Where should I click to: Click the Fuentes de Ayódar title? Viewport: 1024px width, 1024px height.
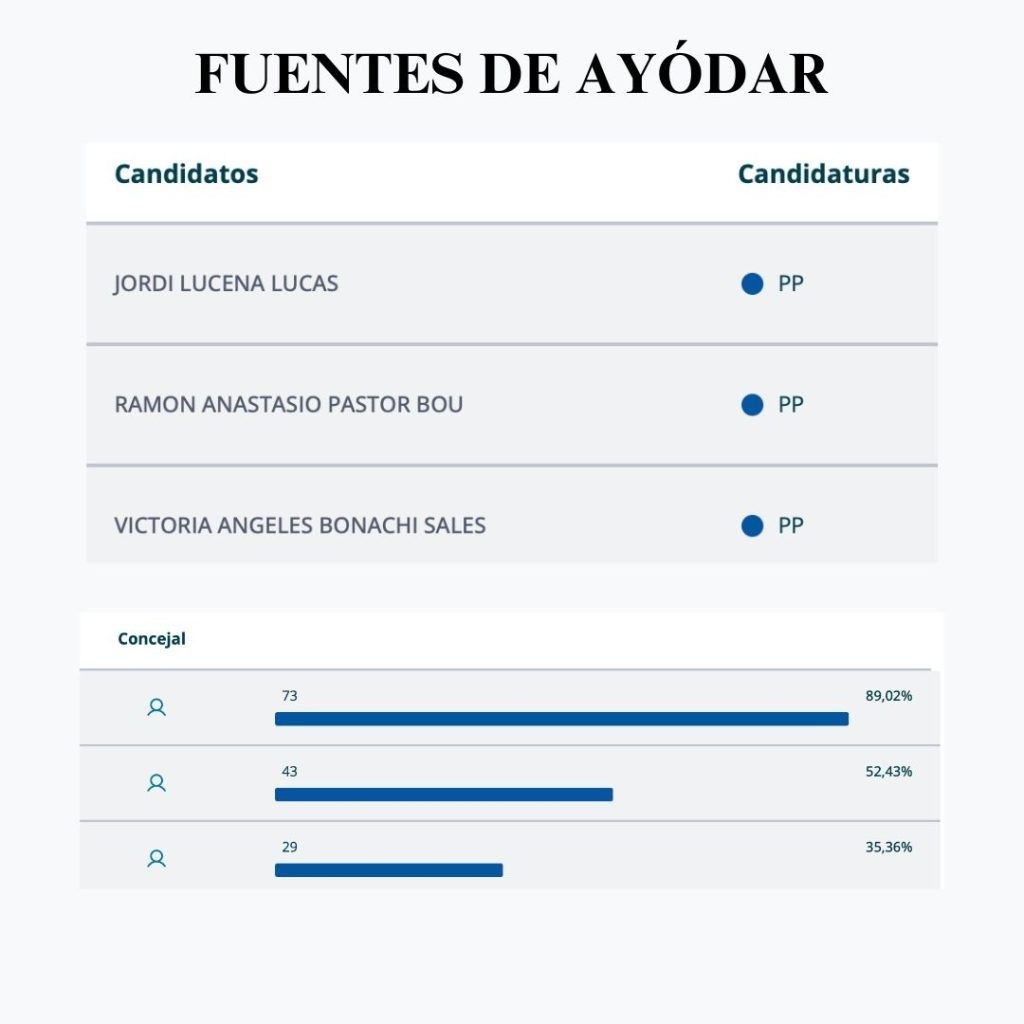point(511,75)
